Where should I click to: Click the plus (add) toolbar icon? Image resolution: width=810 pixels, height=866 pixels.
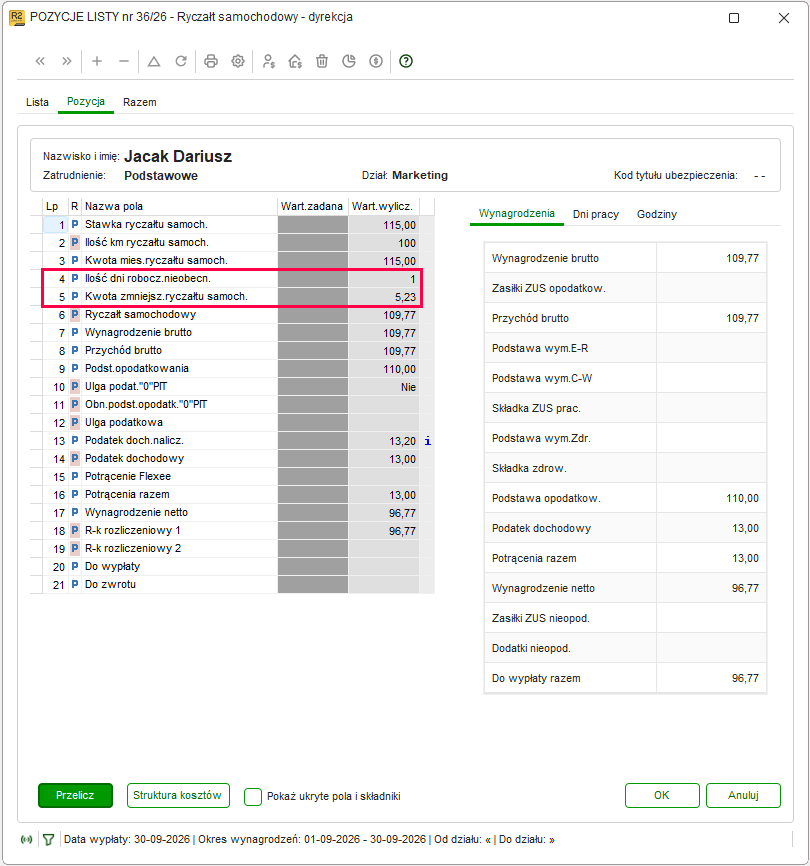pos(97,61)
